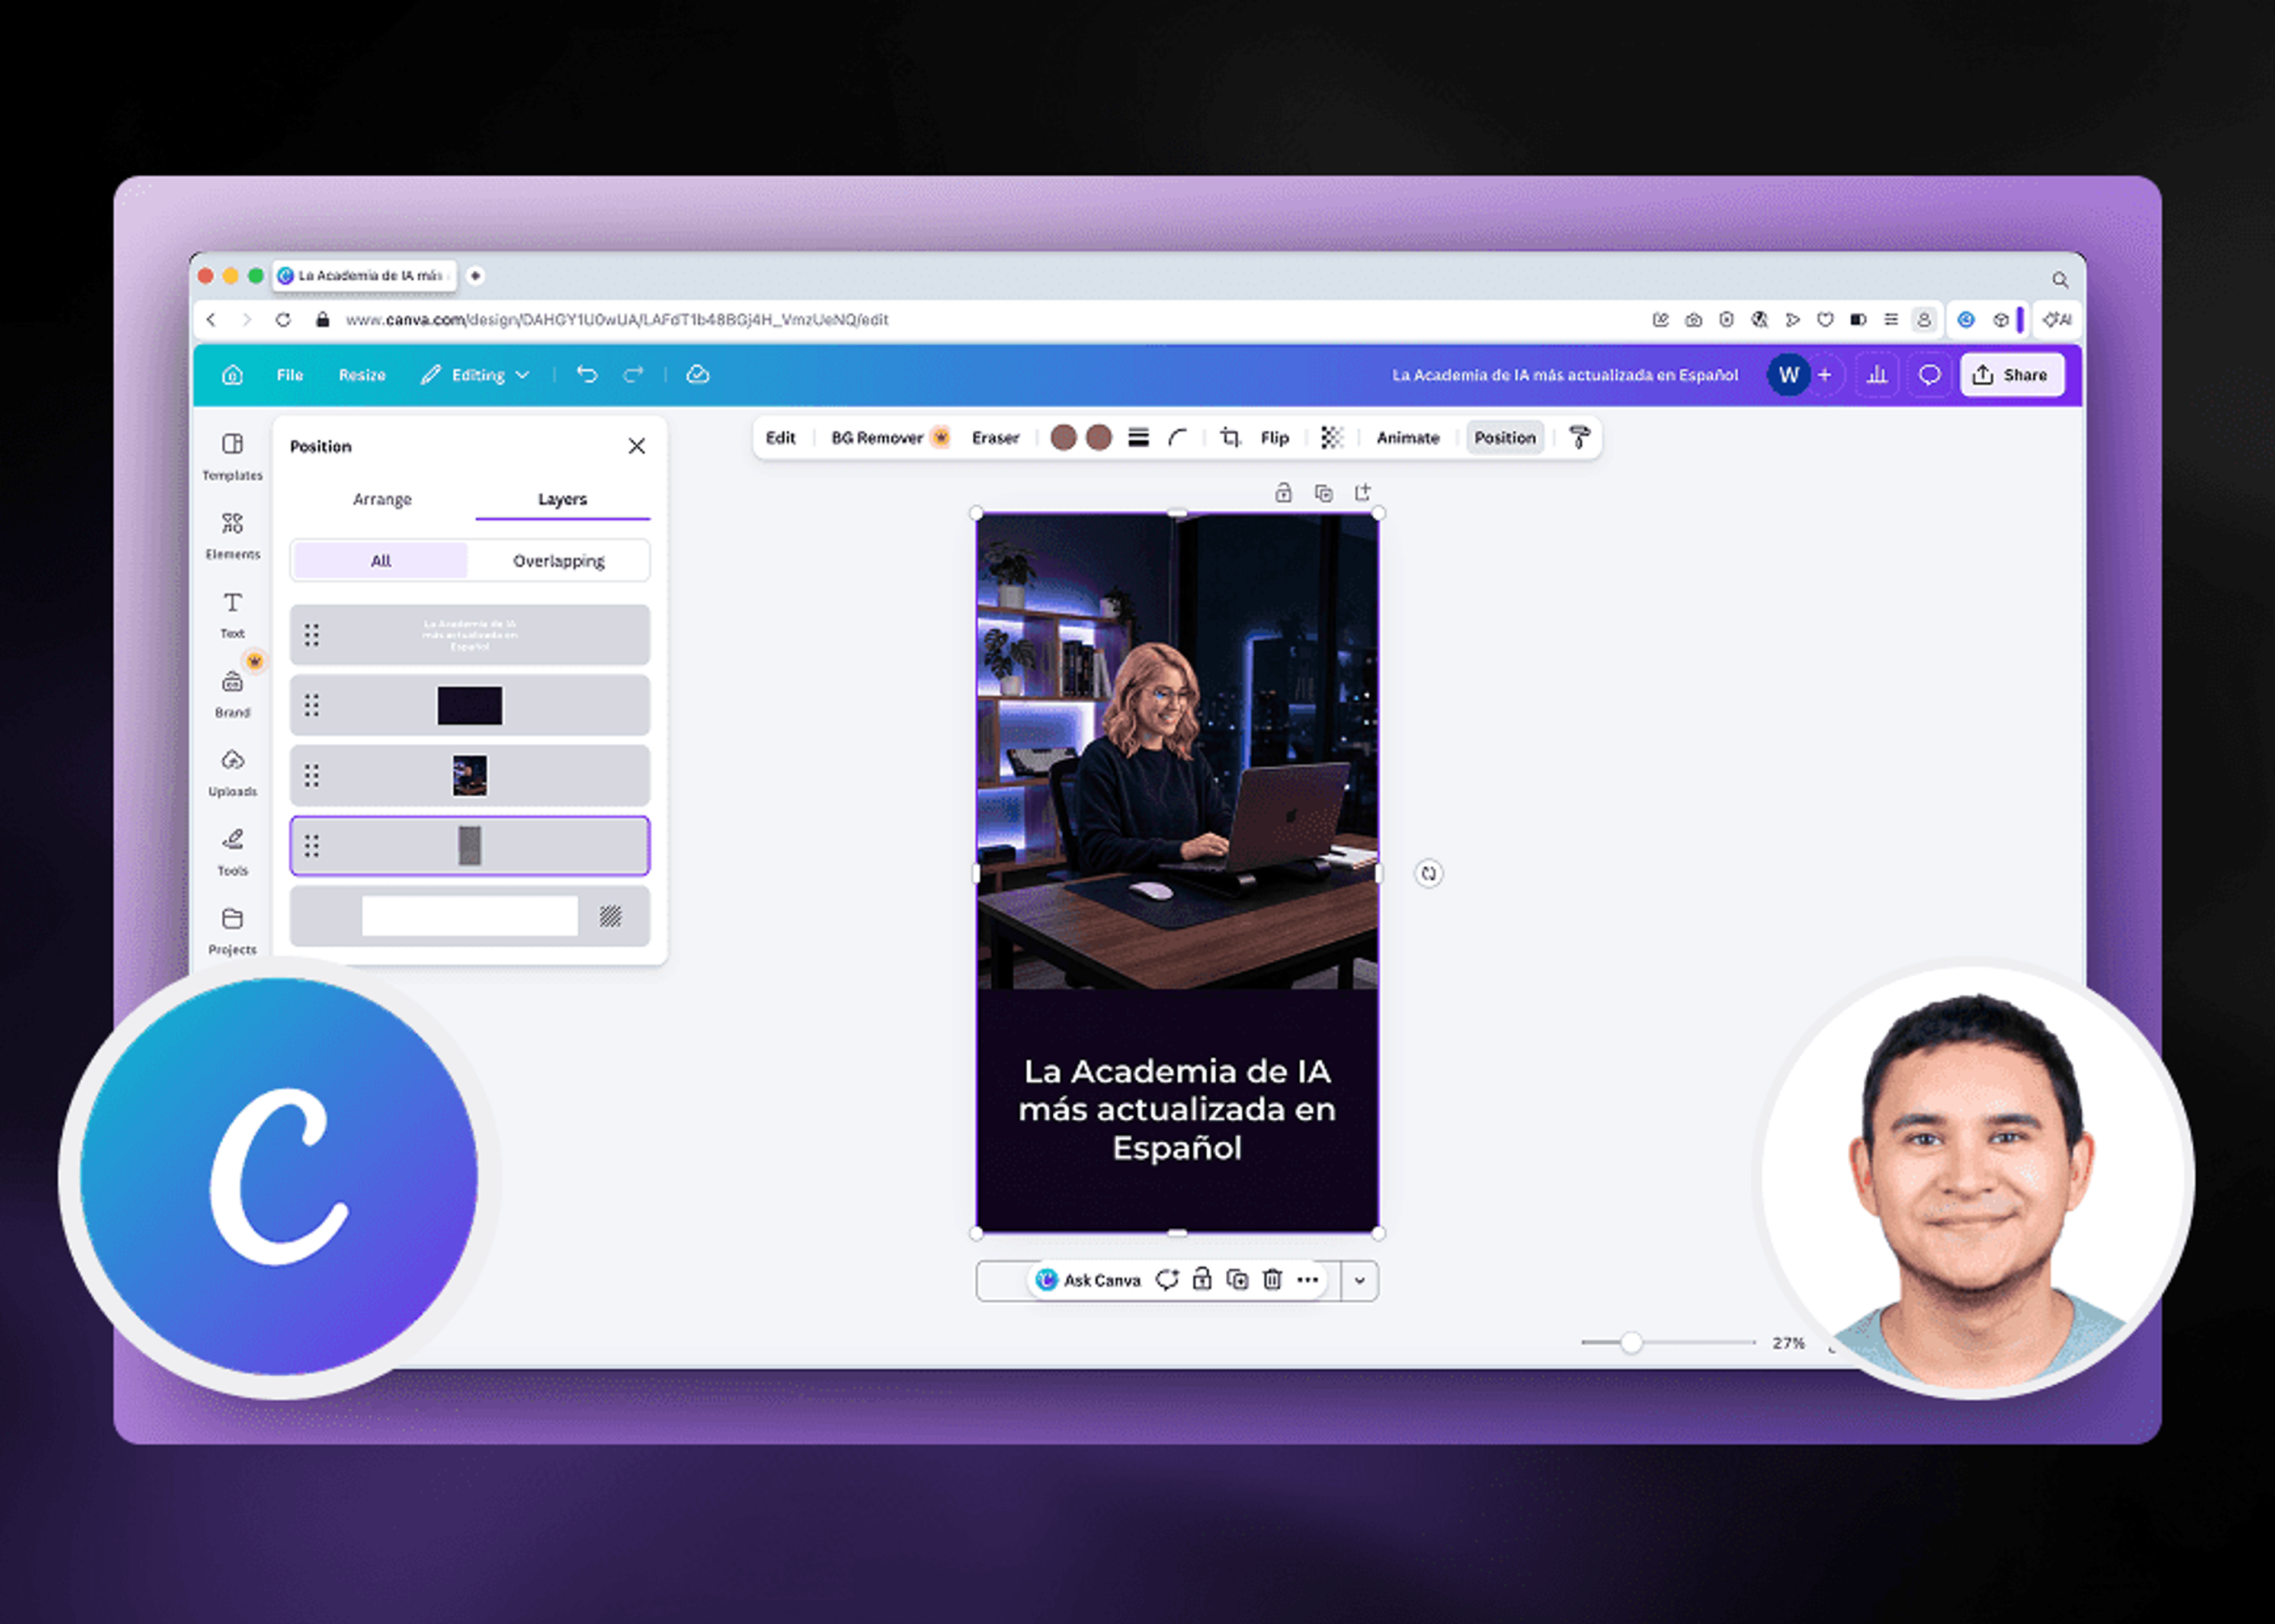Click the browser address bar URL
Image resolution: width=2275 pixels, height=1624 pixels.
[617, 319]
